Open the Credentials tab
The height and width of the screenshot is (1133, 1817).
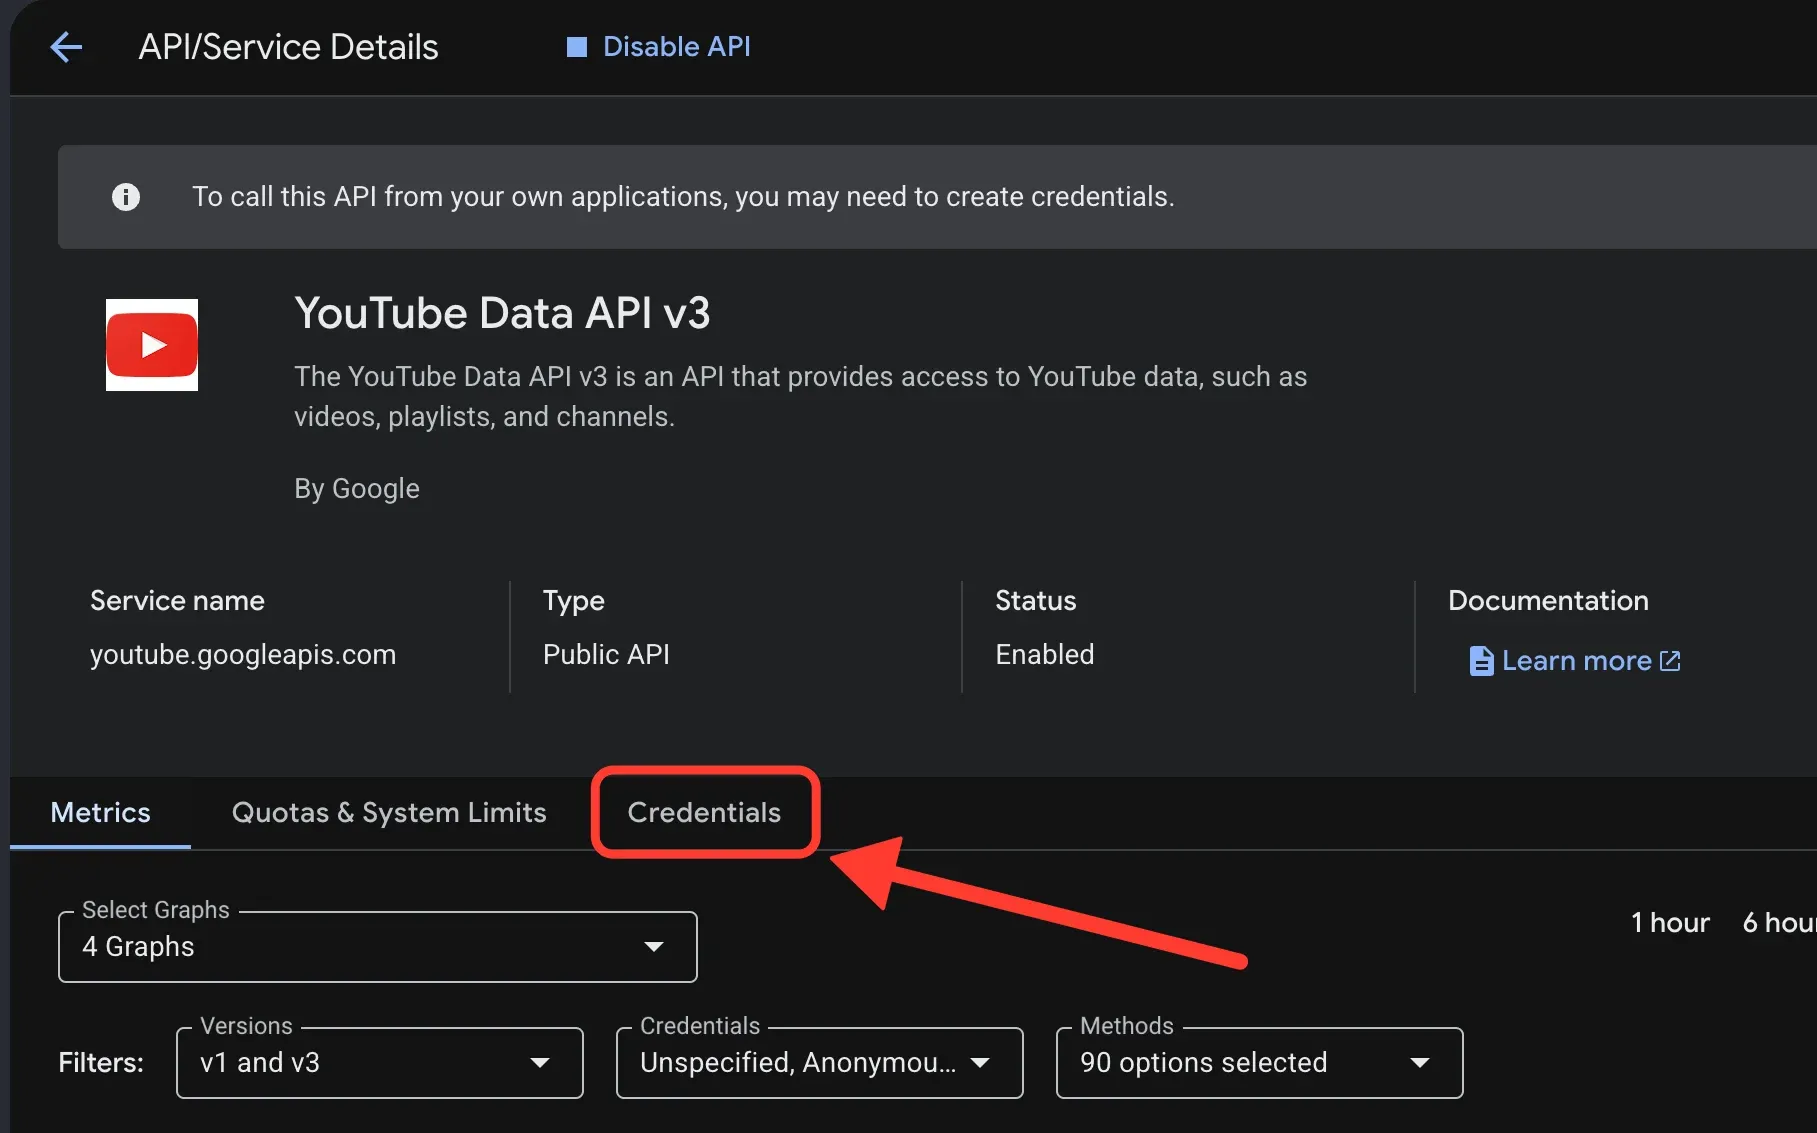[704, 812]
